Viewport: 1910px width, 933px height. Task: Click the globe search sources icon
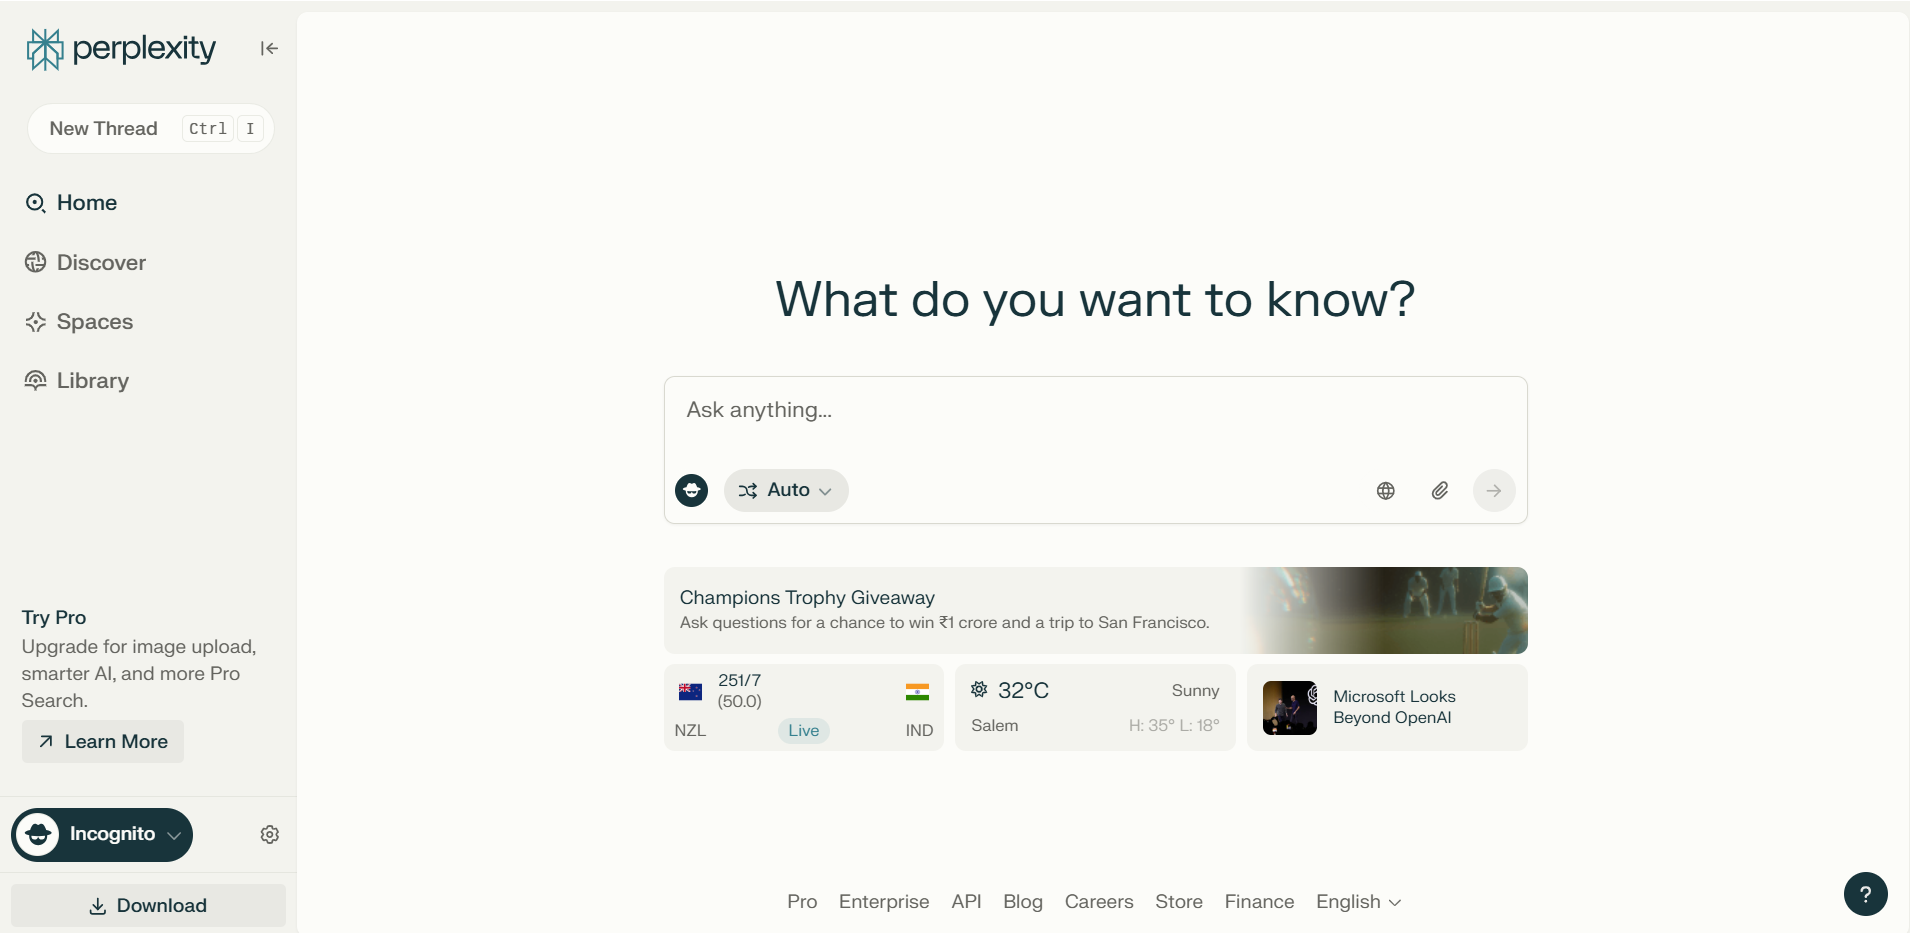click(1385, 491)
